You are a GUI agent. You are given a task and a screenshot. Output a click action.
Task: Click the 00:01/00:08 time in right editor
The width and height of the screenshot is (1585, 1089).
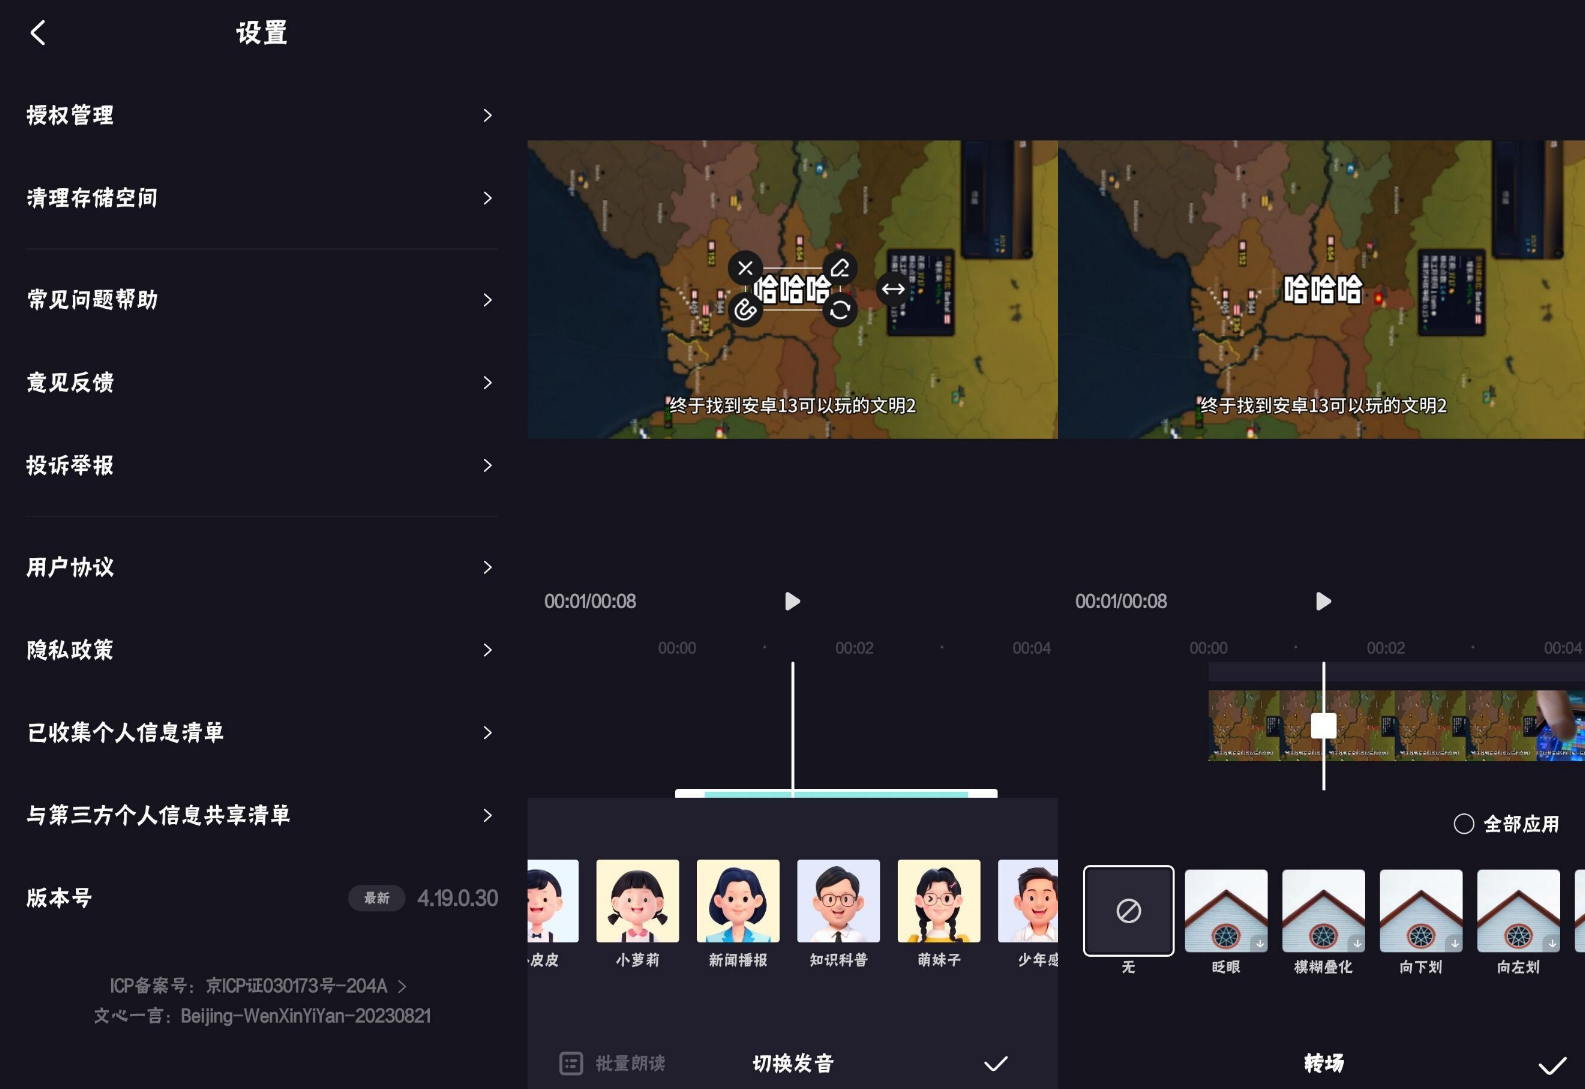[1121, 601]
